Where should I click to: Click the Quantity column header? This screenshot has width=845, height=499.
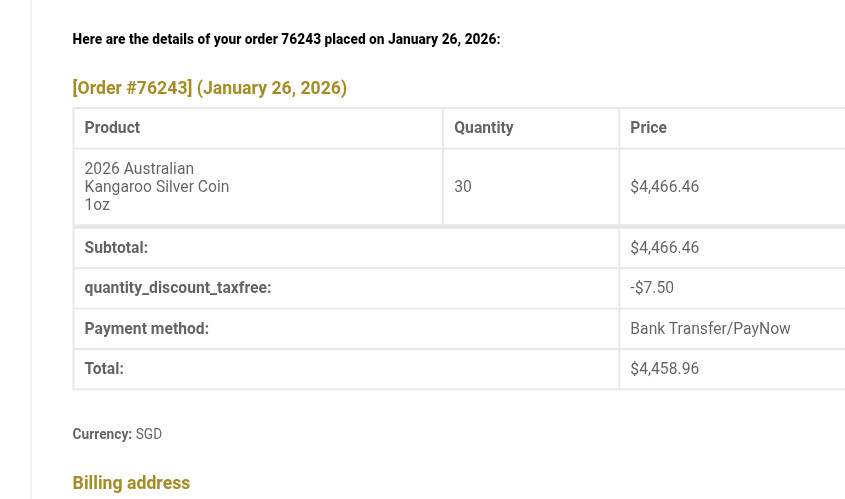coord(483,127)
